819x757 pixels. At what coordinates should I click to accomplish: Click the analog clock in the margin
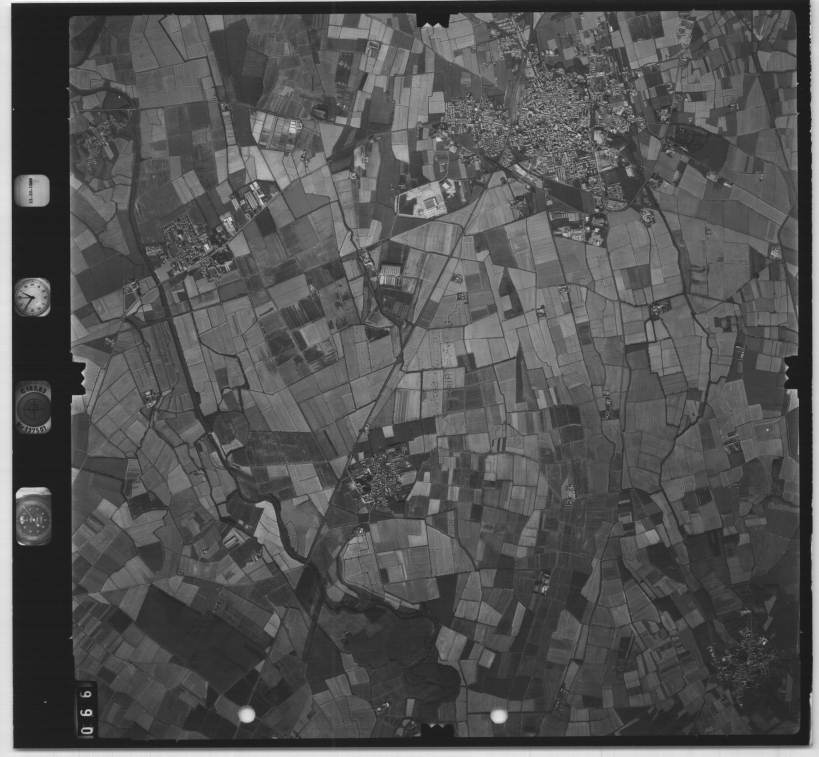32,297
